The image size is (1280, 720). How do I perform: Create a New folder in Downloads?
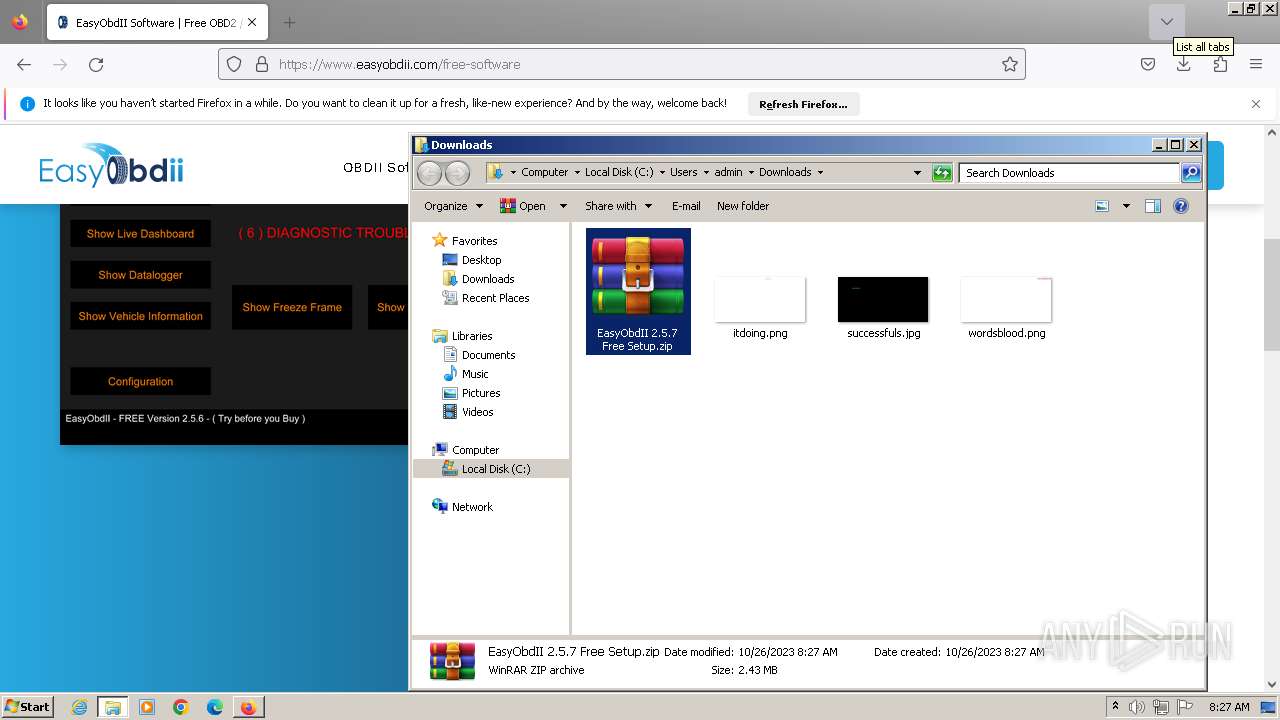[743, 206]
